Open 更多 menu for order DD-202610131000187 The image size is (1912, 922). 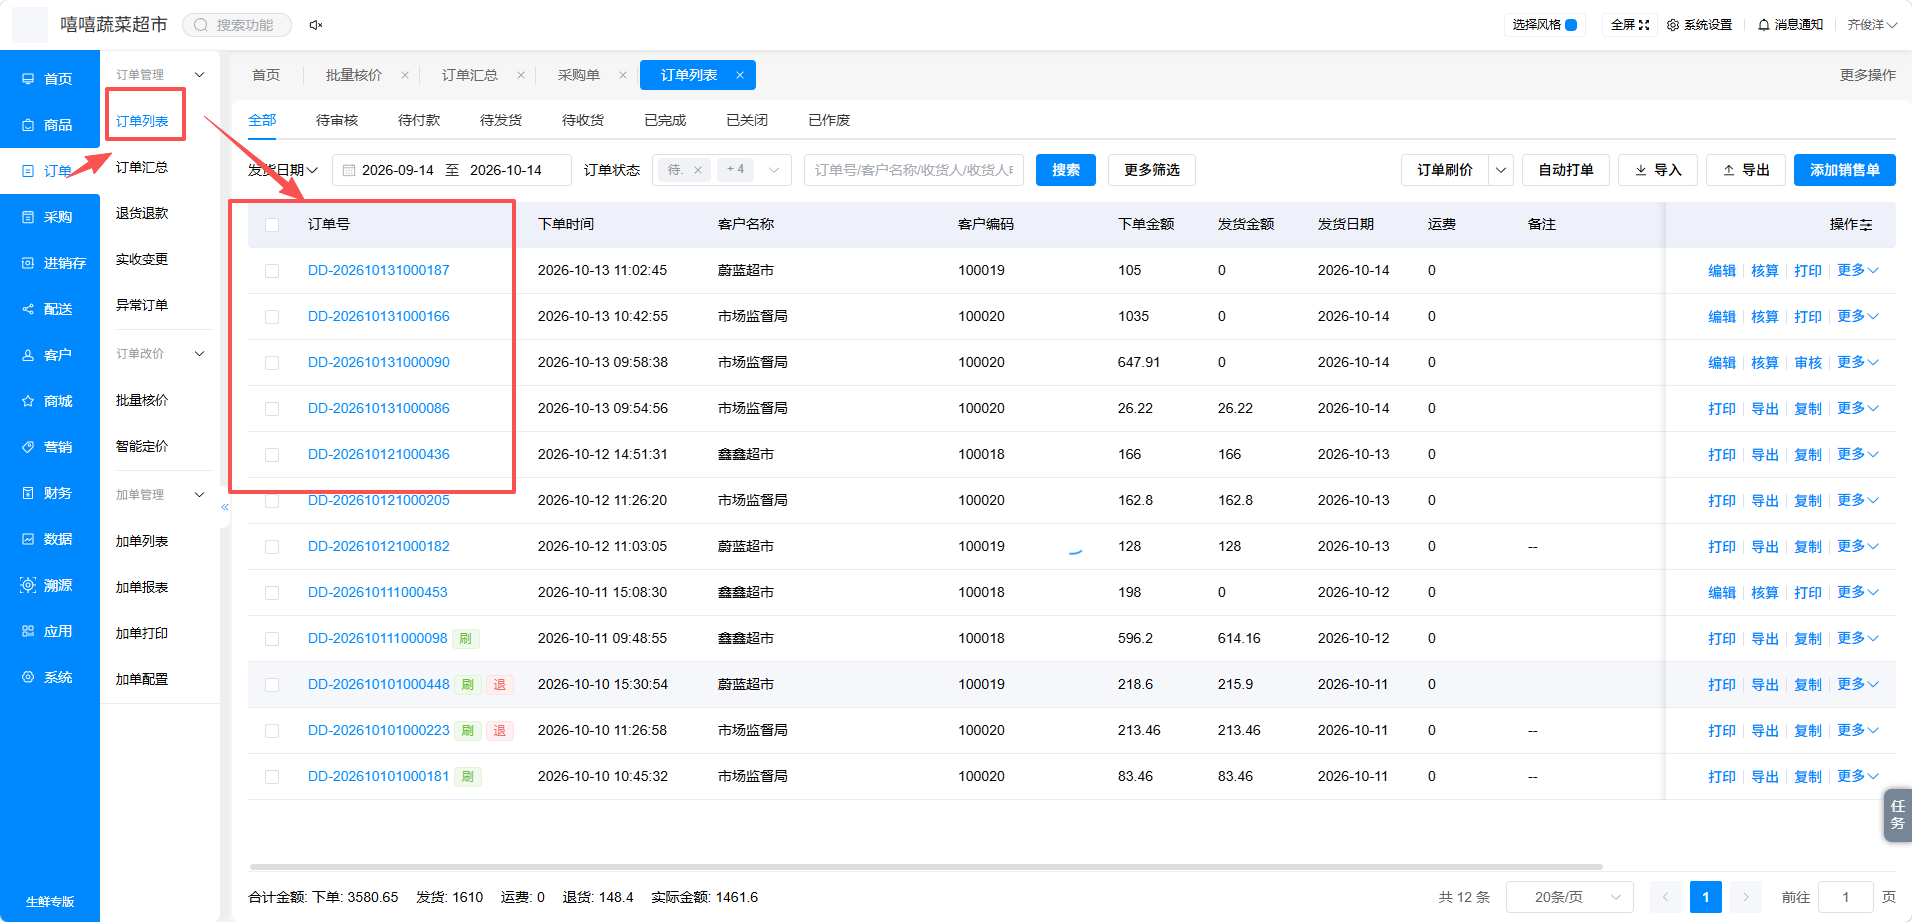(1857, 270)
